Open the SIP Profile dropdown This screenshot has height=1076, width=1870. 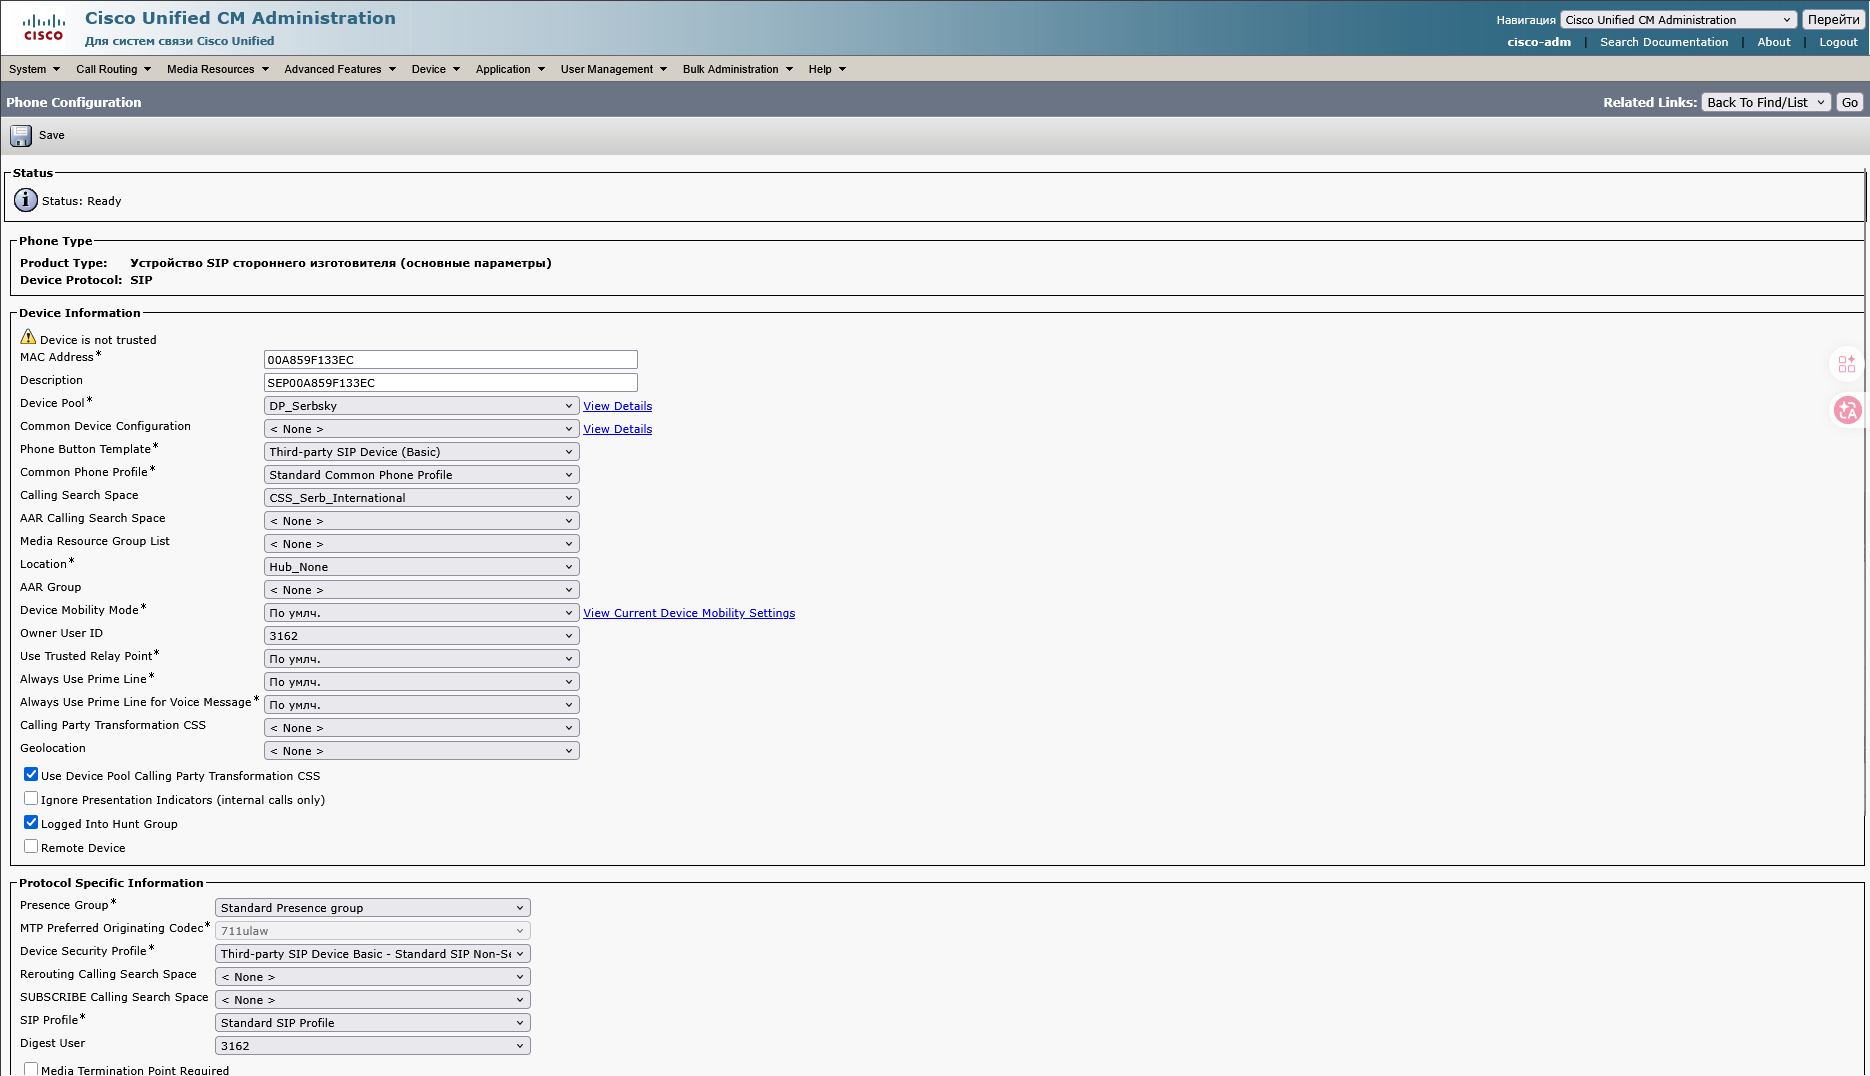pyautogui.click(x=372, y=1023)
